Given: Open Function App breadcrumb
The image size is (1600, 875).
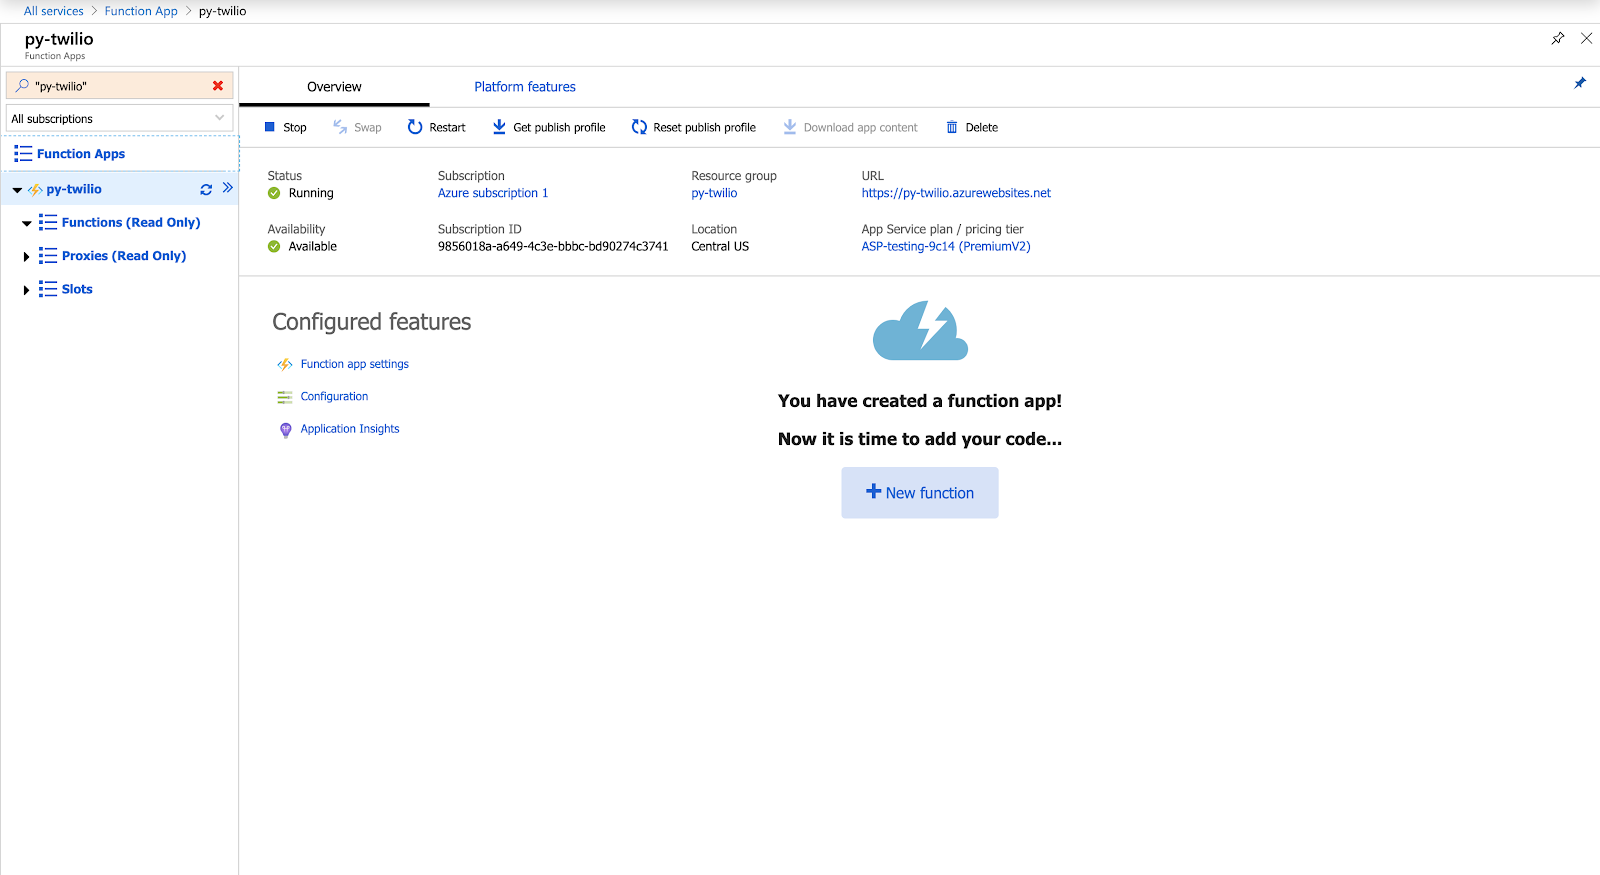Looking at the screenshot, I should (x=141, y=11).
